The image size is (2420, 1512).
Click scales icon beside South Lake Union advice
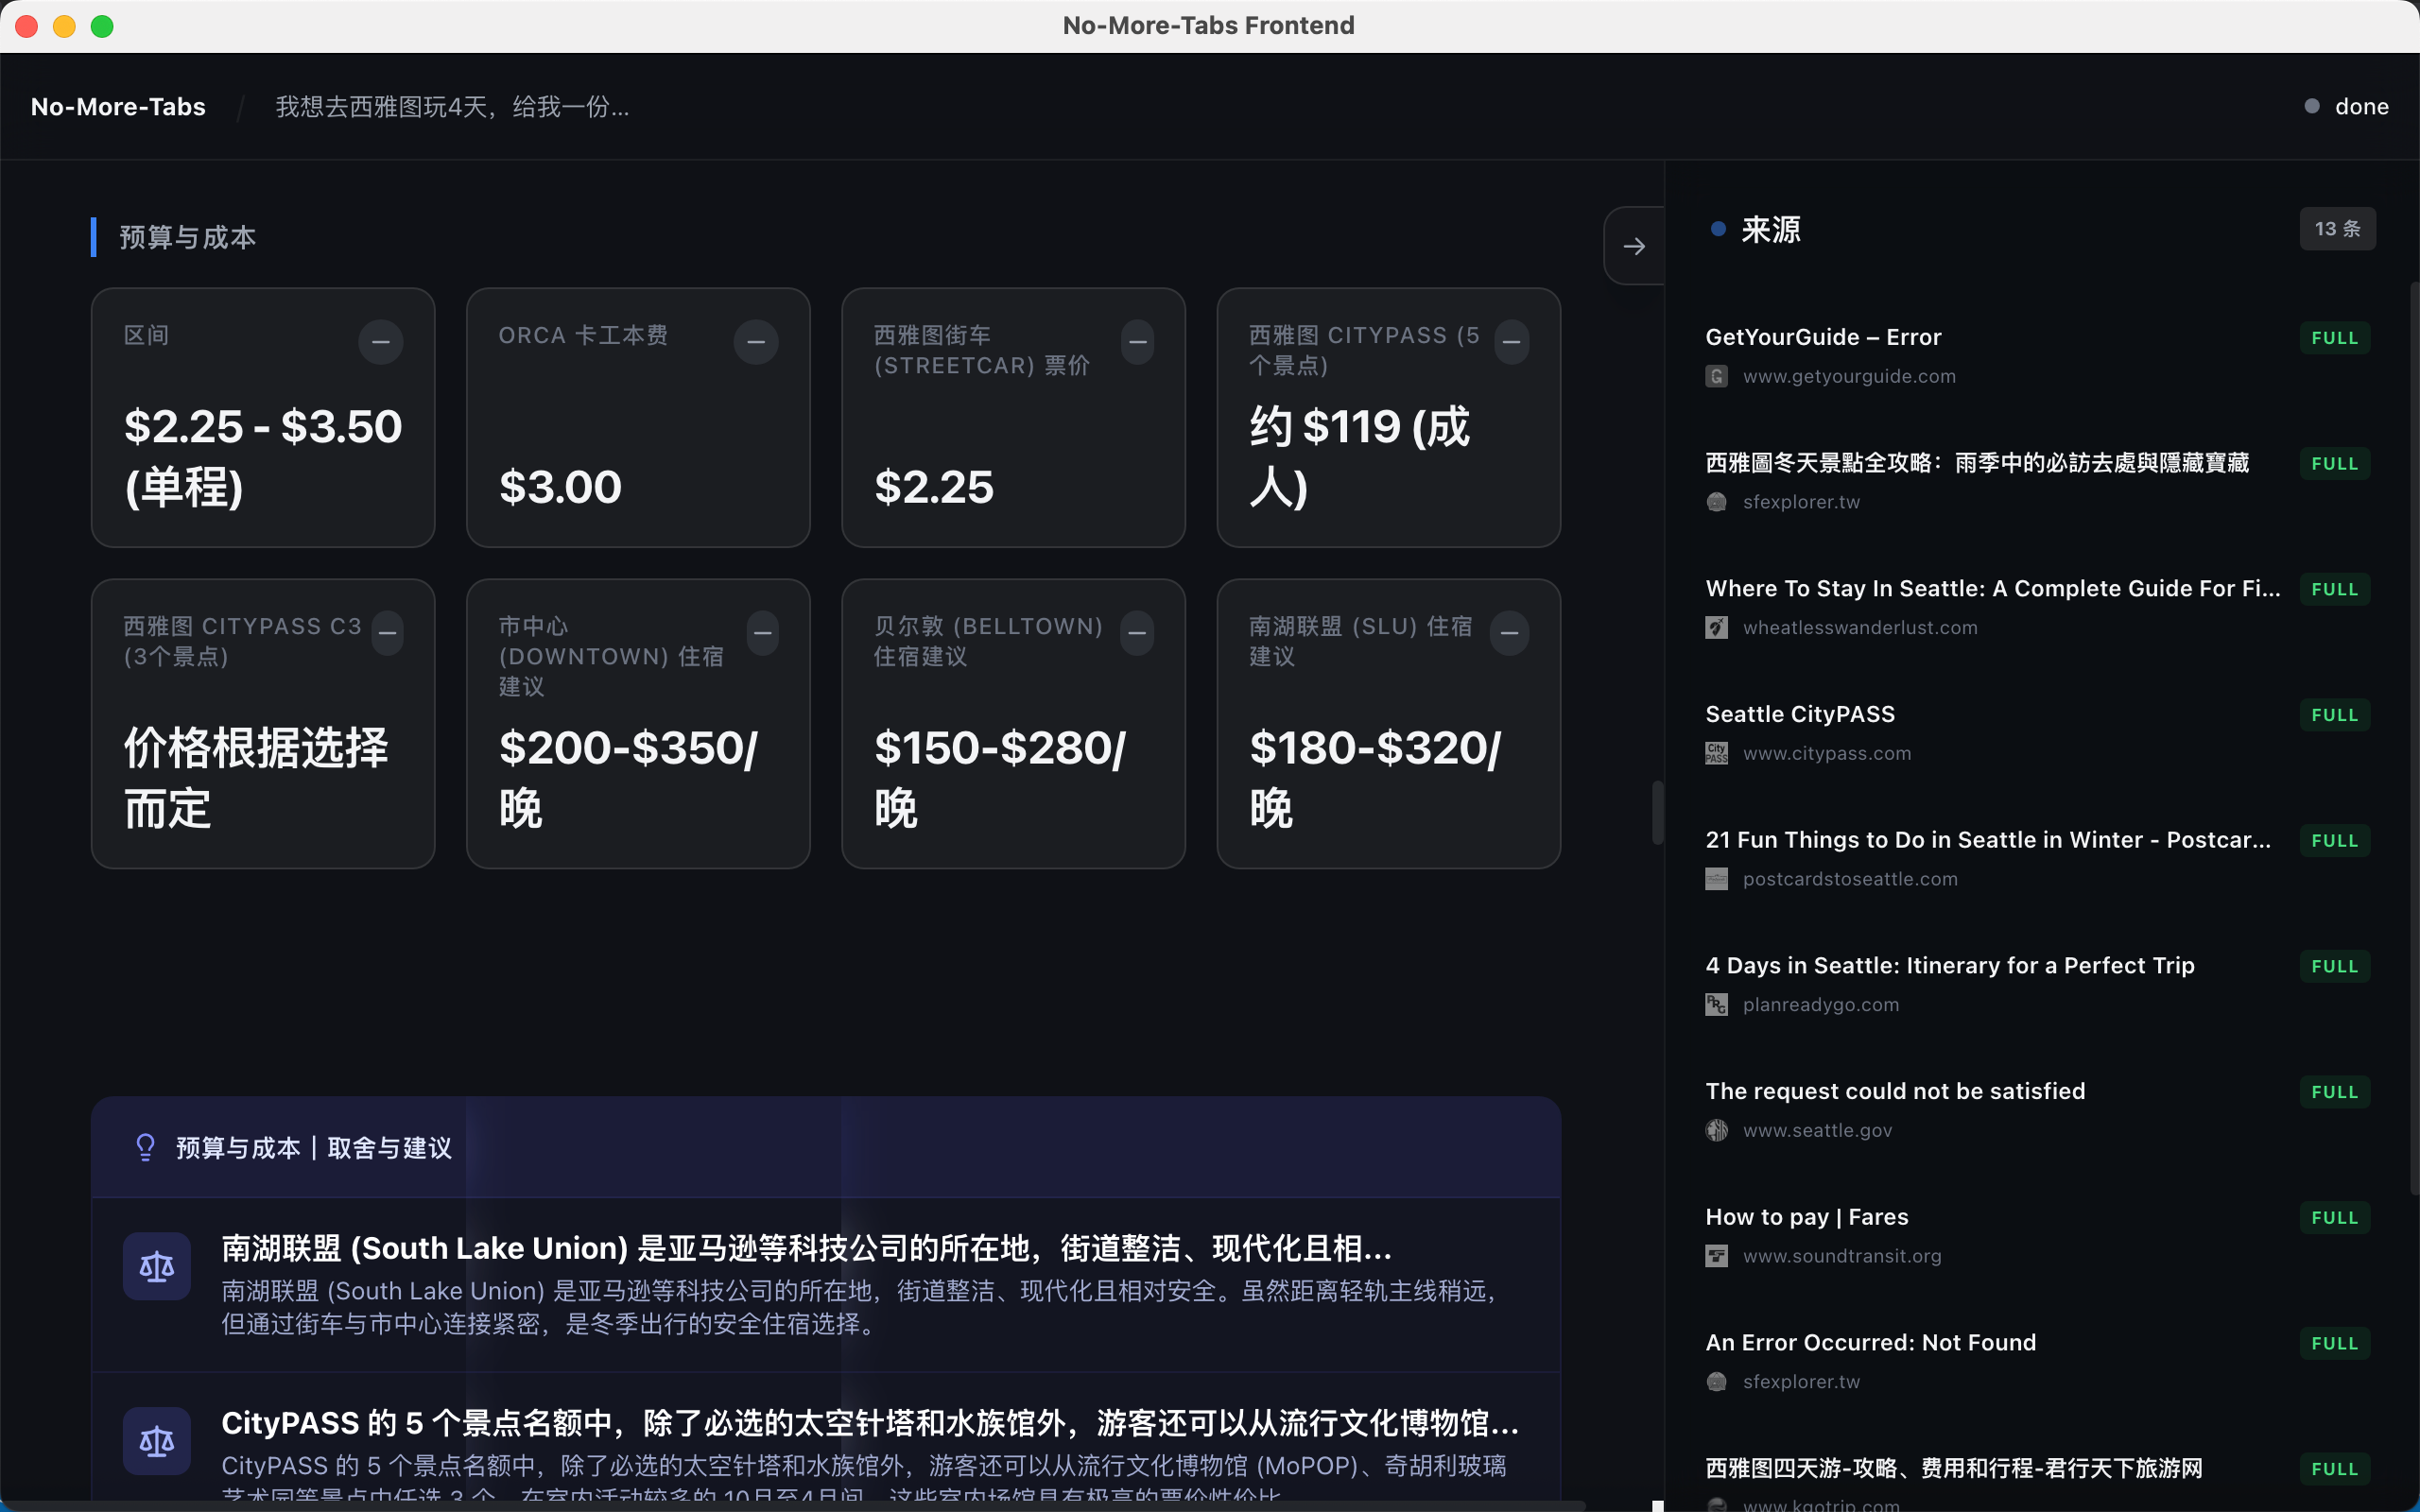pos(157,1266)
